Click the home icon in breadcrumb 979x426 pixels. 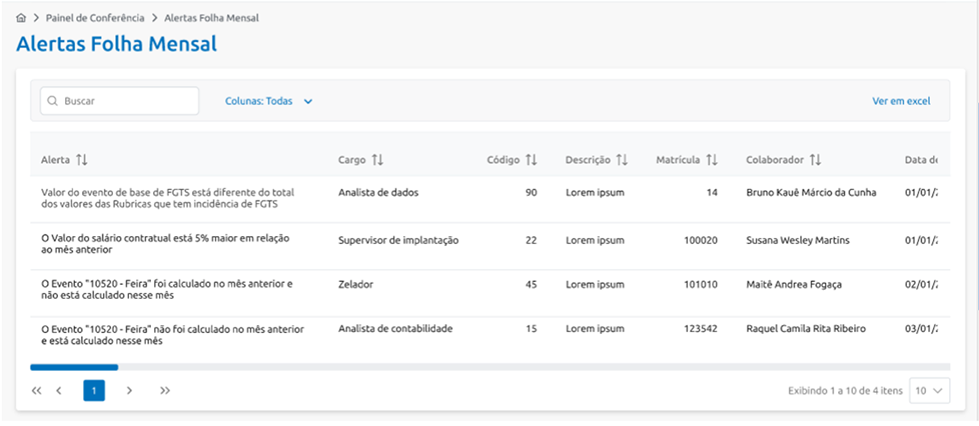tap(21, 18)
